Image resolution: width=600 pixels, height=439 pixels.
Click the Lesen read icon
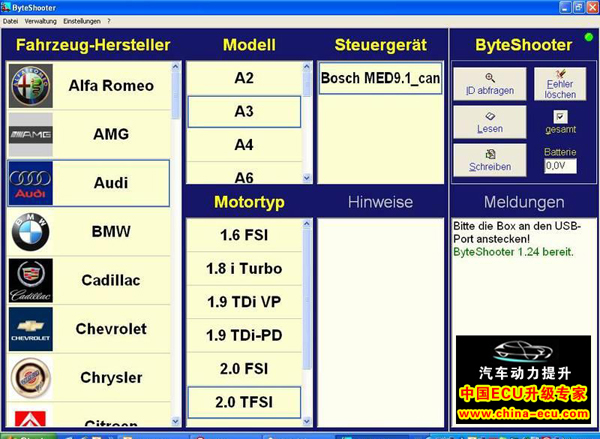(490, 116)
